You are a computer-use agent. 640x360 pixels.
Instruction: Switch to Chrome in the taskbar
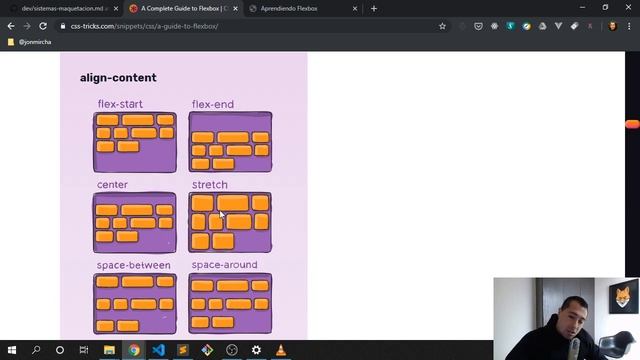pos(134,350)
